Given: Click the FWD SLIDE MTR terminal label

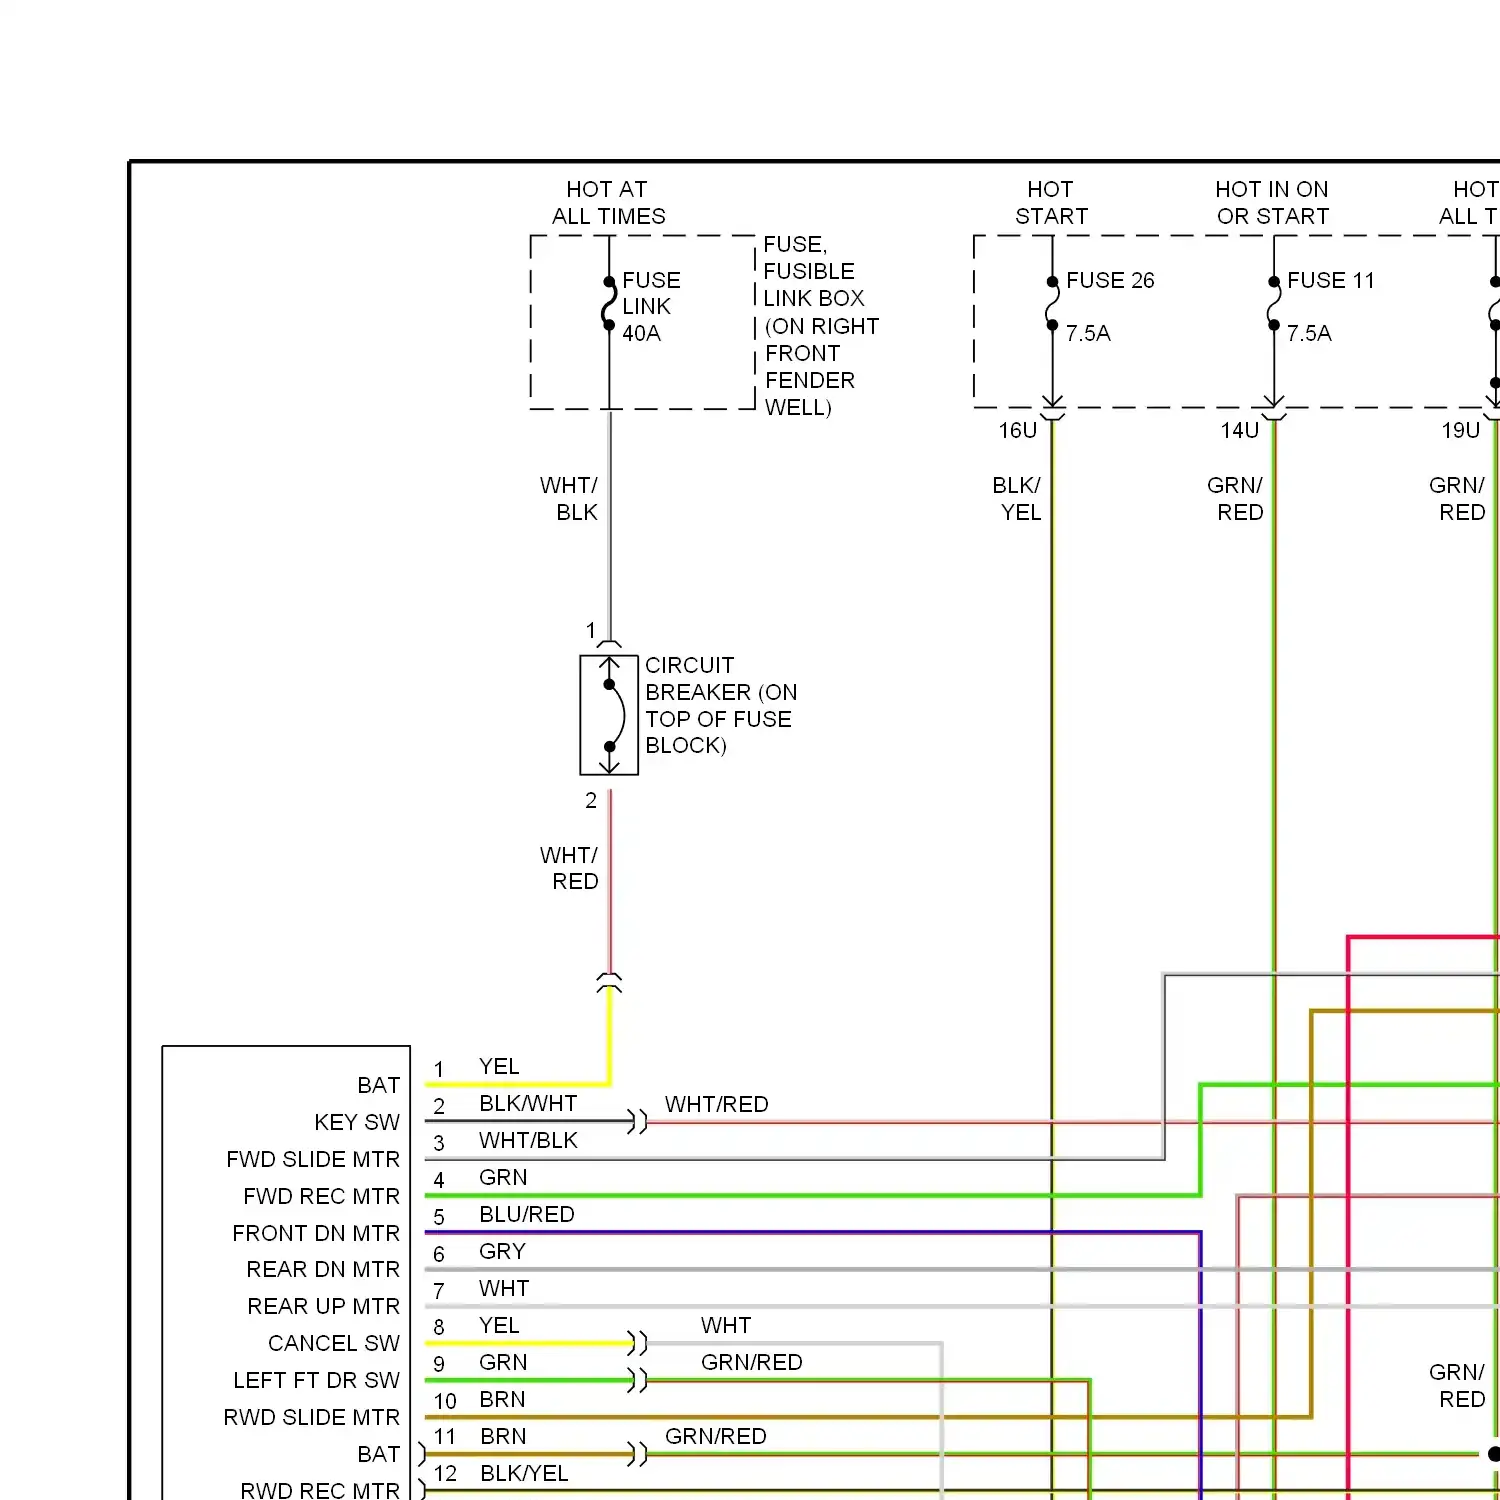Looking at the screenshot, I should (x=313, y=1160).
